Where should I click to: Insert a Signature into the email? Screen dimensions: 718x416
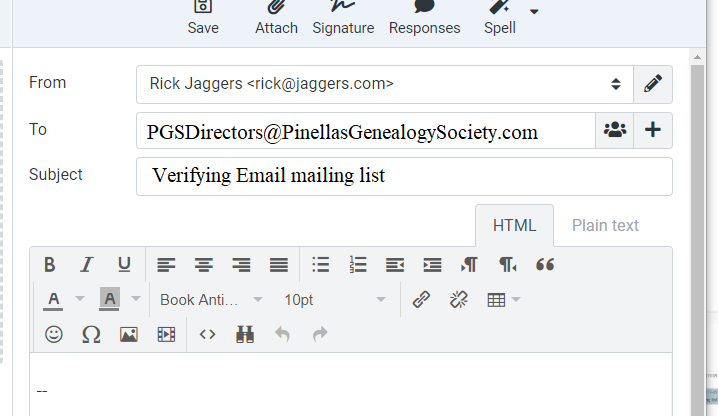click(343, 18)
